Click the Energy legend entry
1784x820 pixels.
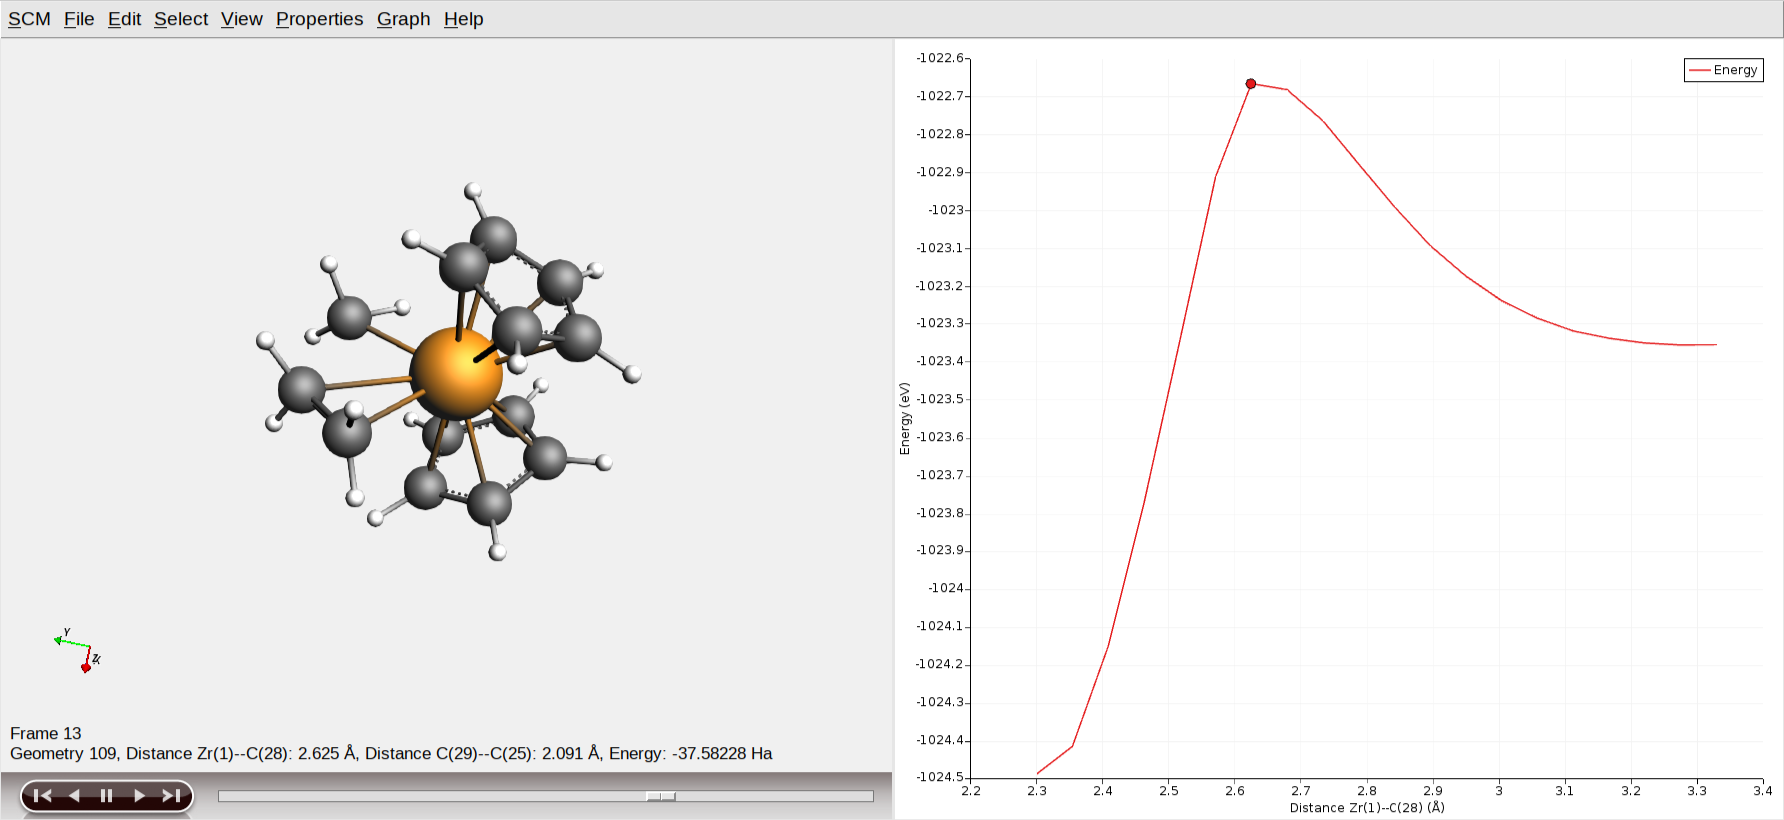pyautogui.click(x=1724, y=70)
